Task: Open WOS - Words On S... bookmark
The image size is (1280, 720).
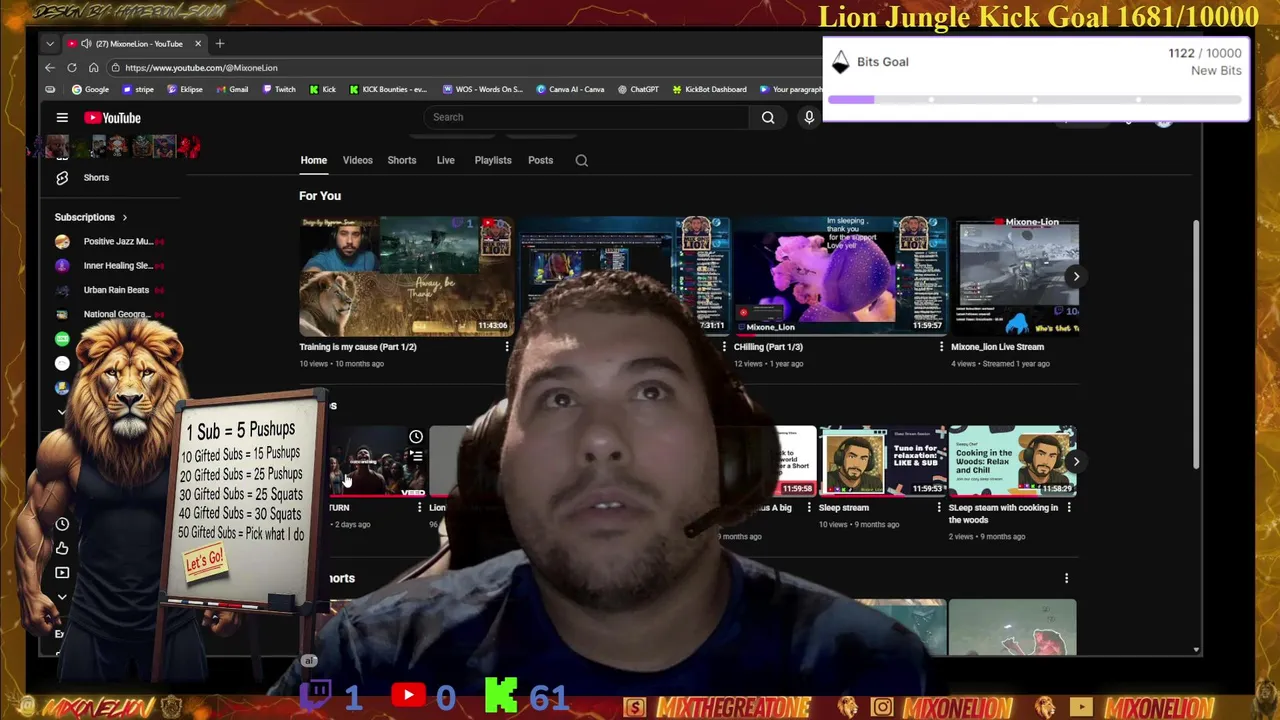Action: 482,89
